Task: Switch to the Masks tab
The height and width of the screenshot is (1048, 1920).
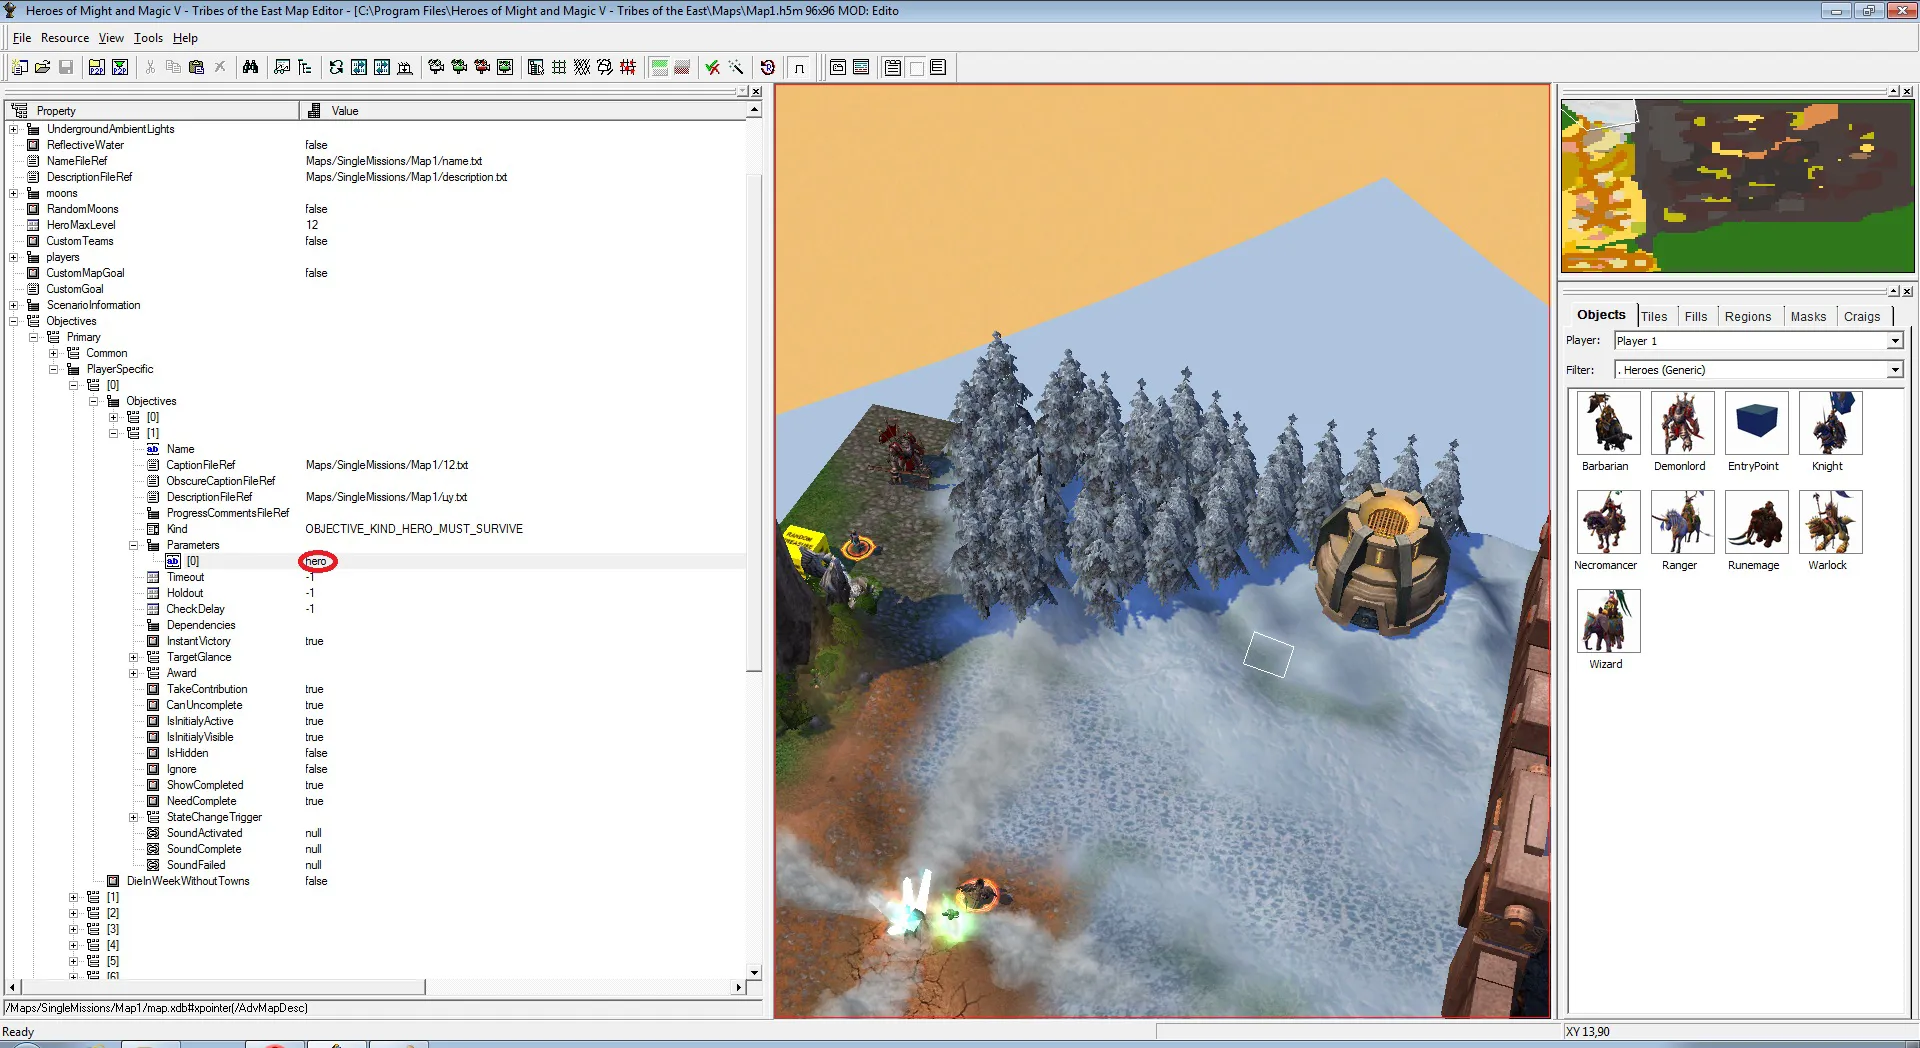Action: (x=1808, y=316)
